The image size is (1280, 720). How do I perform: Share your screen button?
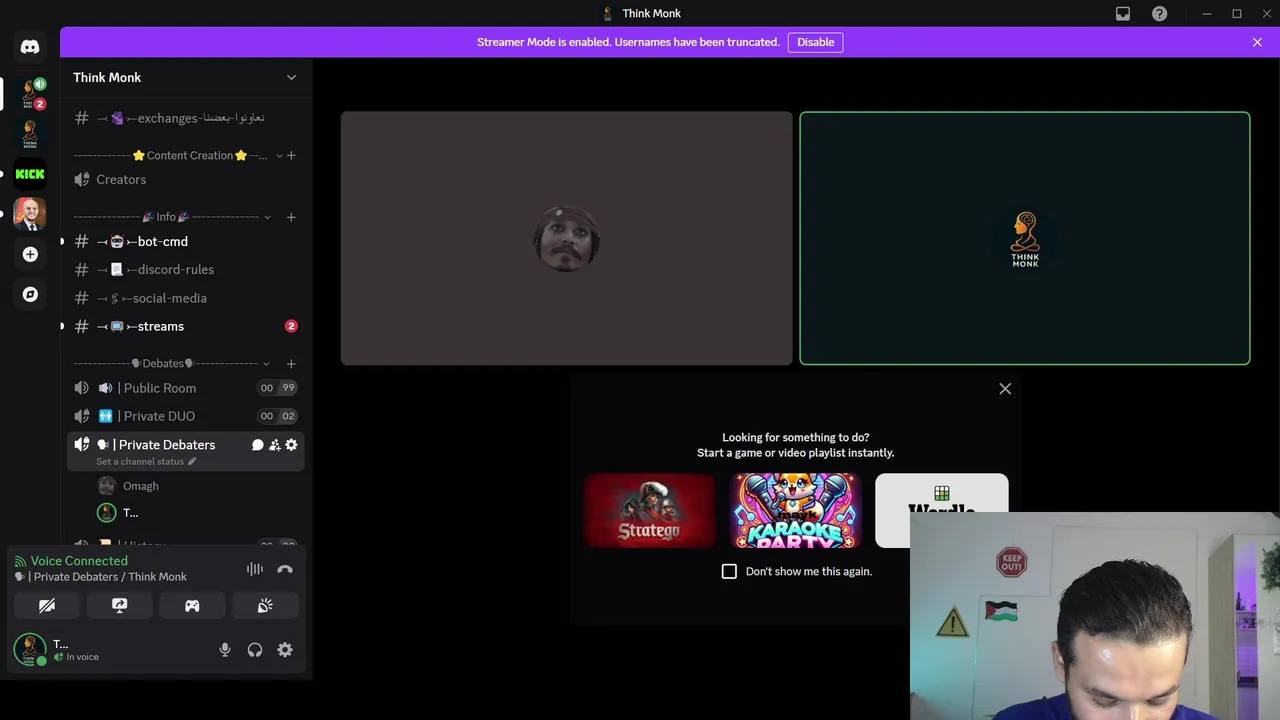(x=119, y=605)
